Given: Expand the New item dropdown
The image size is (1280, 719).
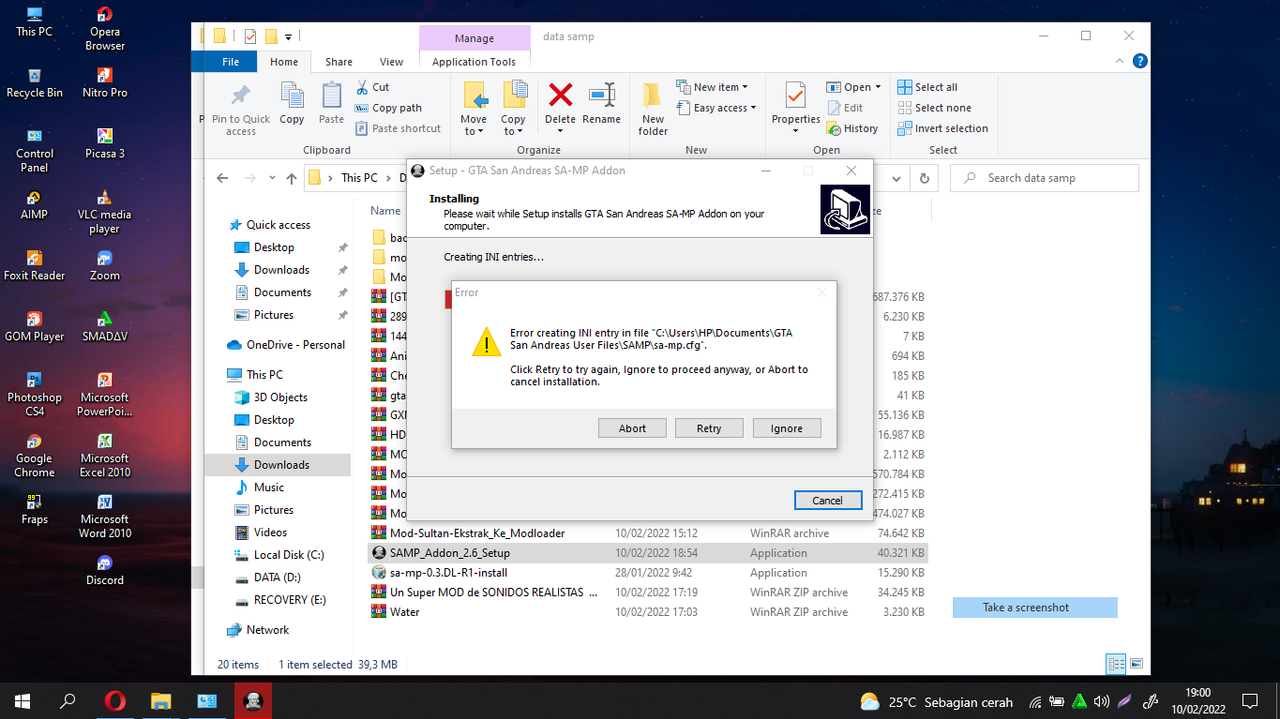Looking at the screenshot, I should click(x=712, y=87).
